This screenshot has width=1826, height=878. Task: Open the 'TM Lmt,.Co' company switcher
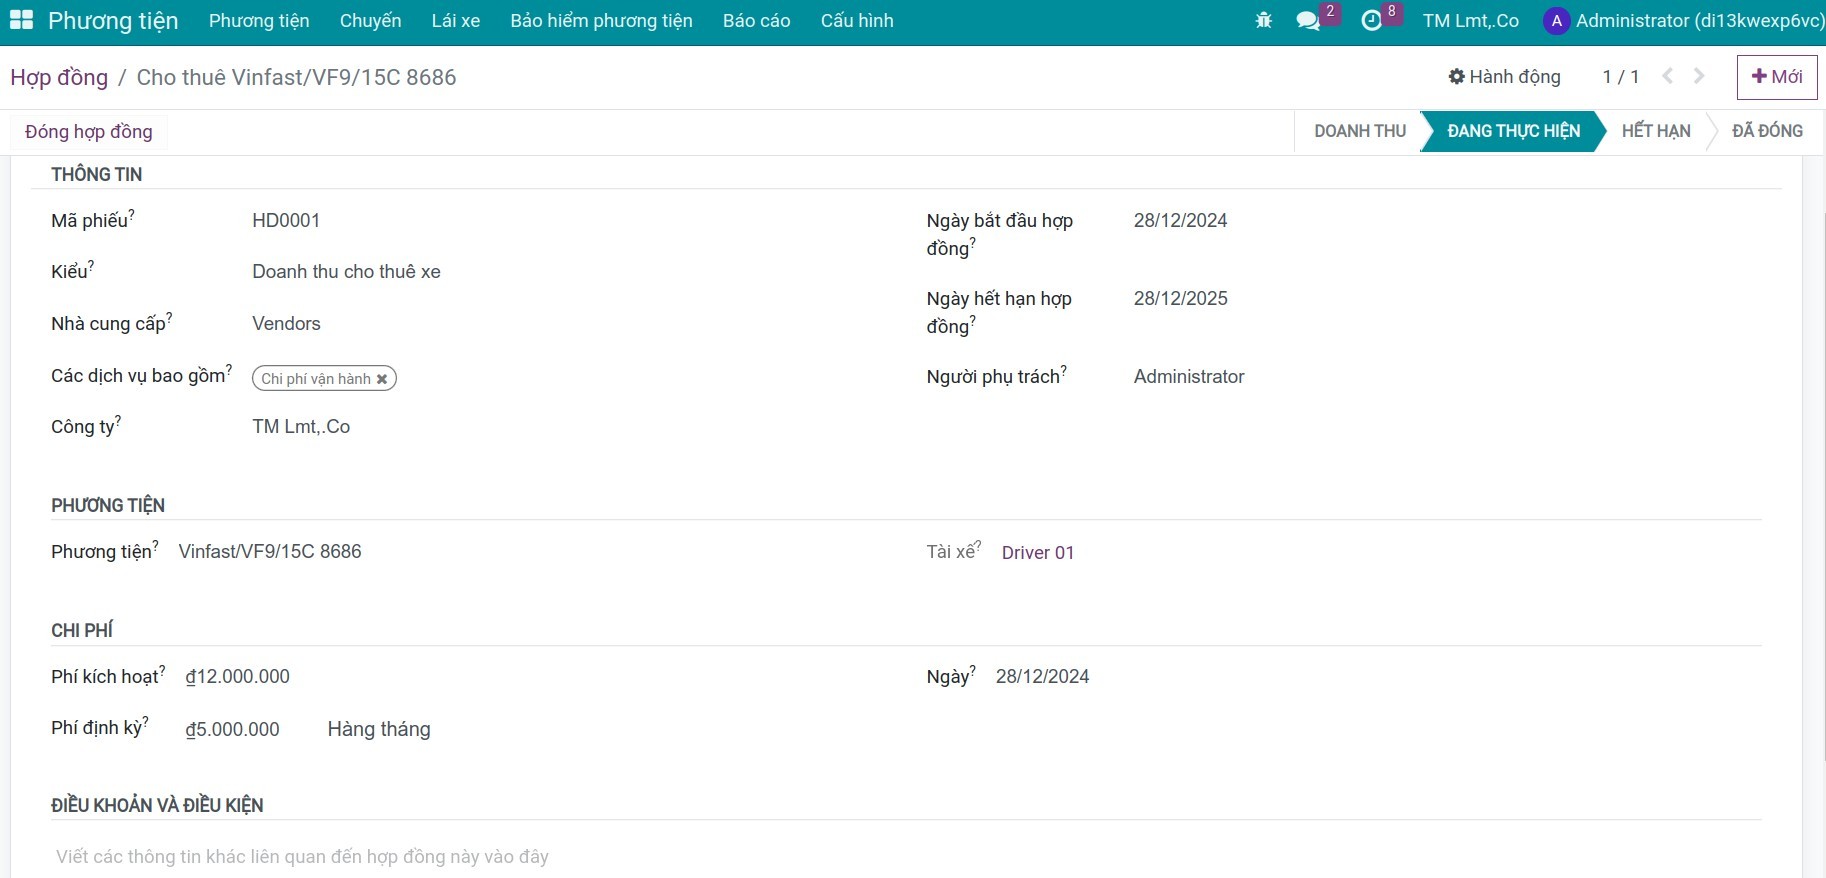point(1471,21)
